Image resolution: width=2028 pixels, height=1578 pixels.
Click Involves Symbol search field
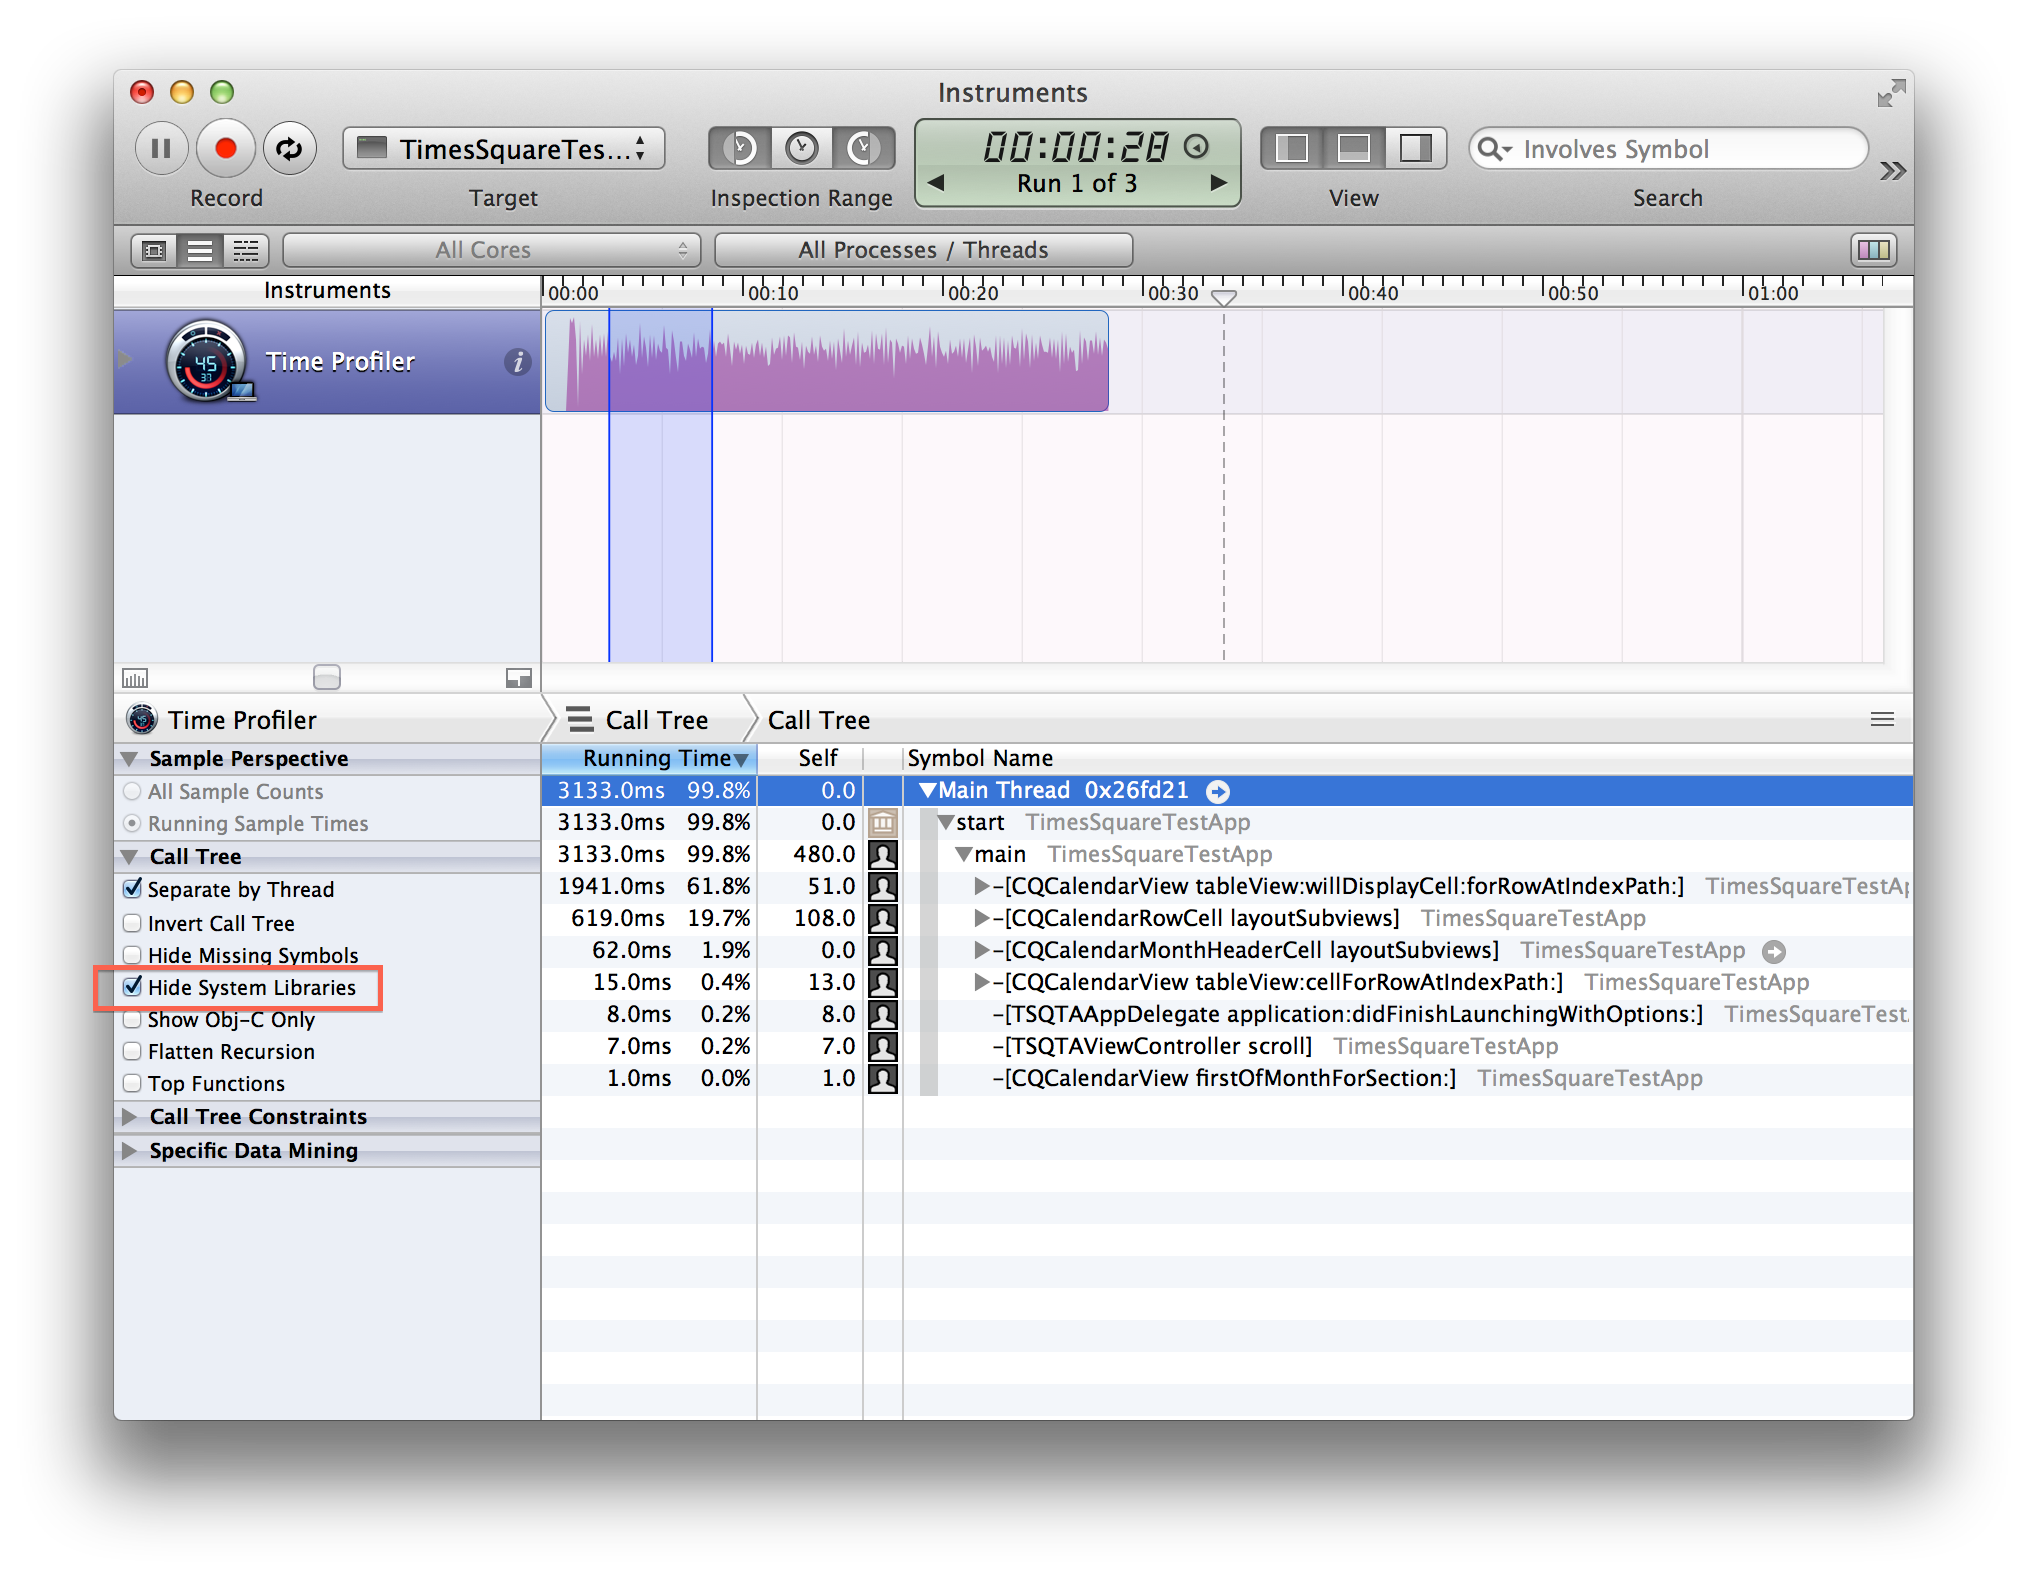(1680, 149)
